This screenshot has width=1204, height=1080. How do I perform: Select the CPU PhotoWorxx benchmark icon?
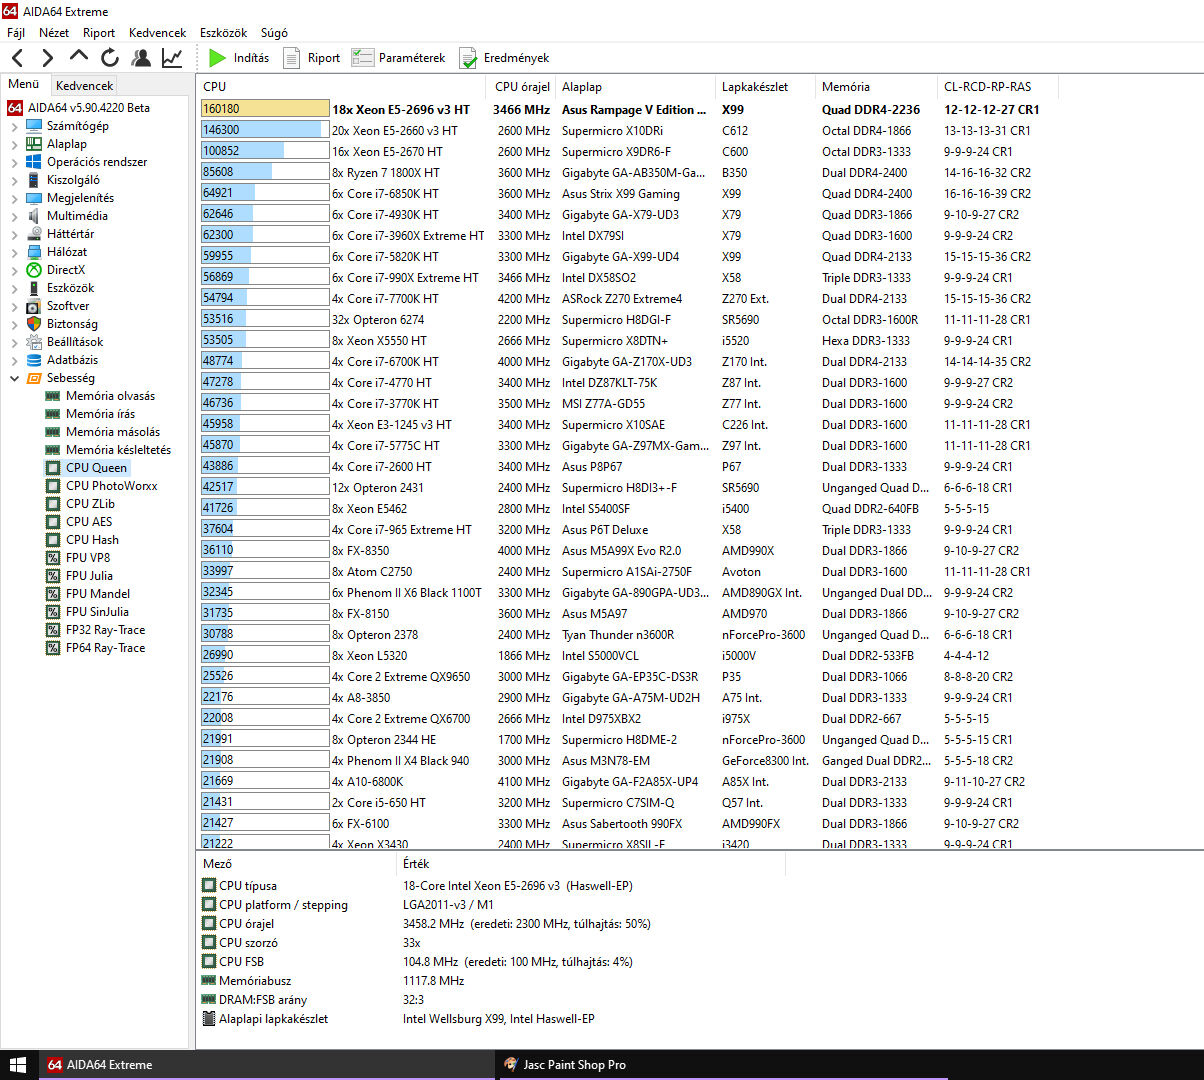pyautogui.click(x=53, y=486)
